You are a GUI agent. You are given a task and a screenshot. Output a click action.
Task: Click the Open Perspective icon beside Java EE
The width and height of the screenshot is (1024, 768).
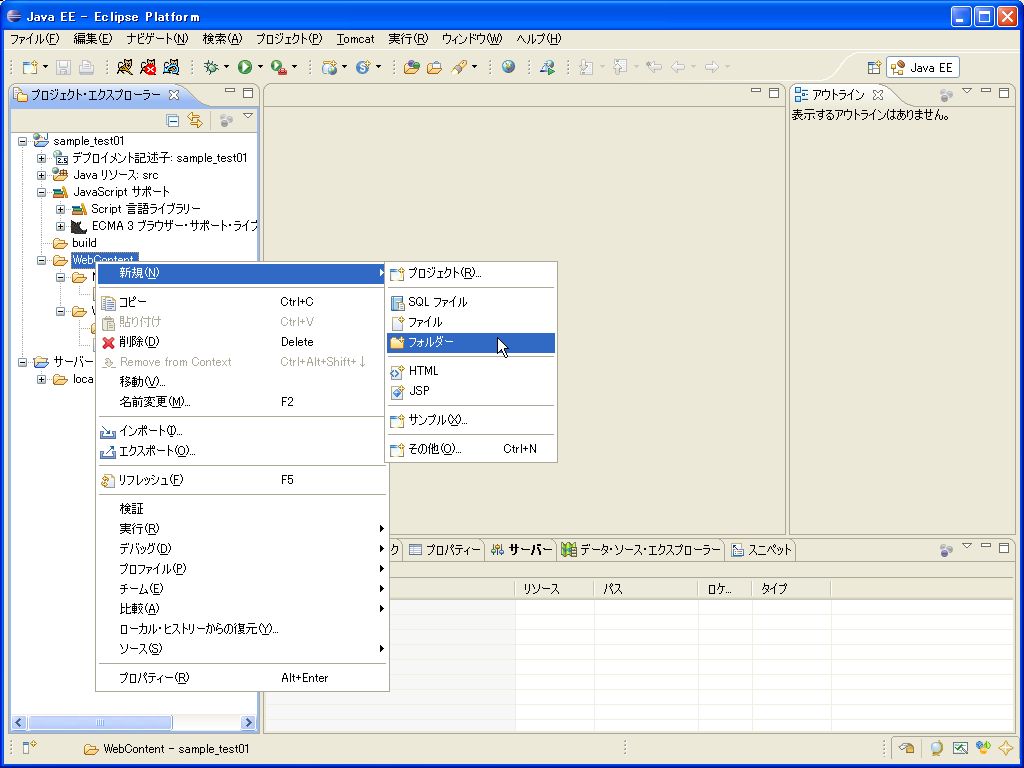pyautogui.click(x=874, y=67)
